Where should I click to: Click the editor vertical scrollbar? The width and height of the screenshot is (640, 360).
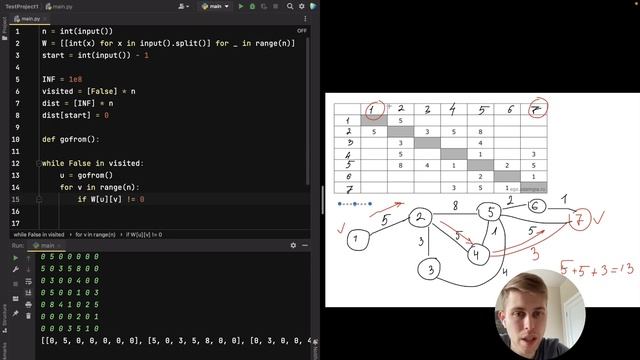(x=308, y=110)
